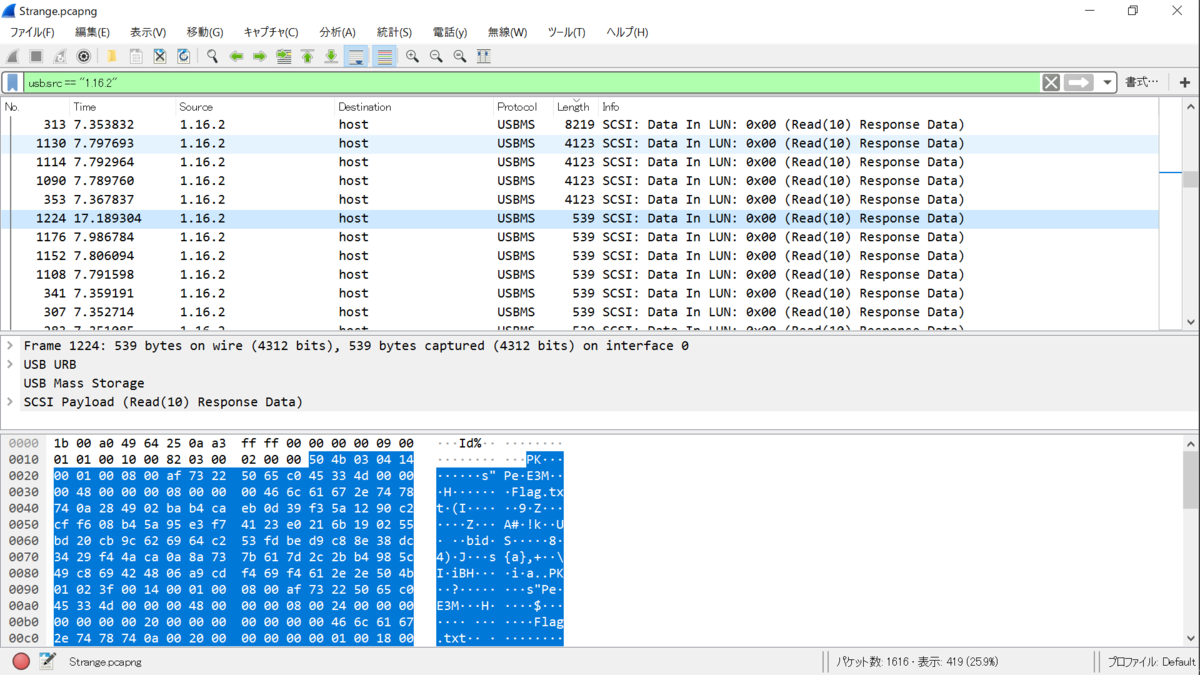Viewport: 1200px width, 675px height.
Task: Open a capture file via folder icon
Action: [x=112, y=57]
